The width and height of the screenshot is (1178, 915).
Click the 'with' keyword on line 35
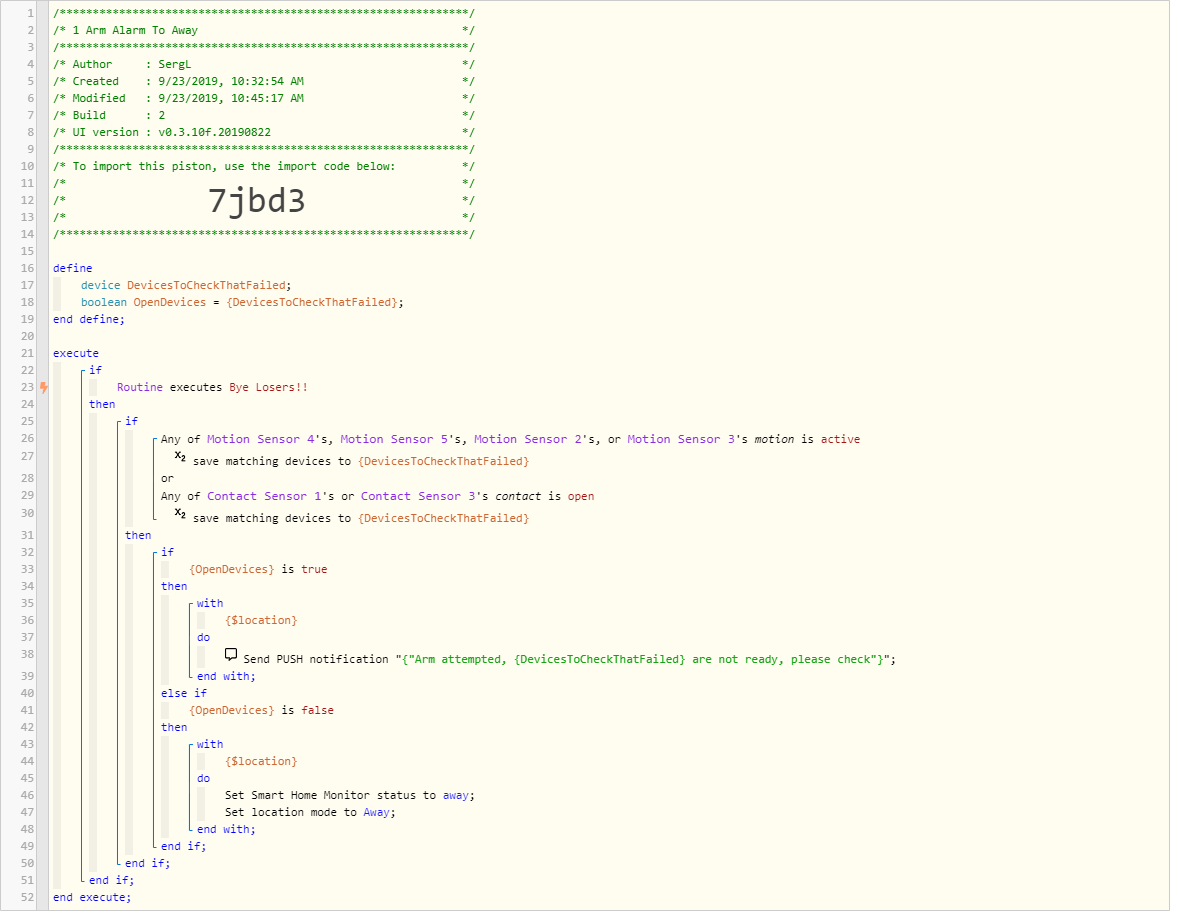[210, 604]
